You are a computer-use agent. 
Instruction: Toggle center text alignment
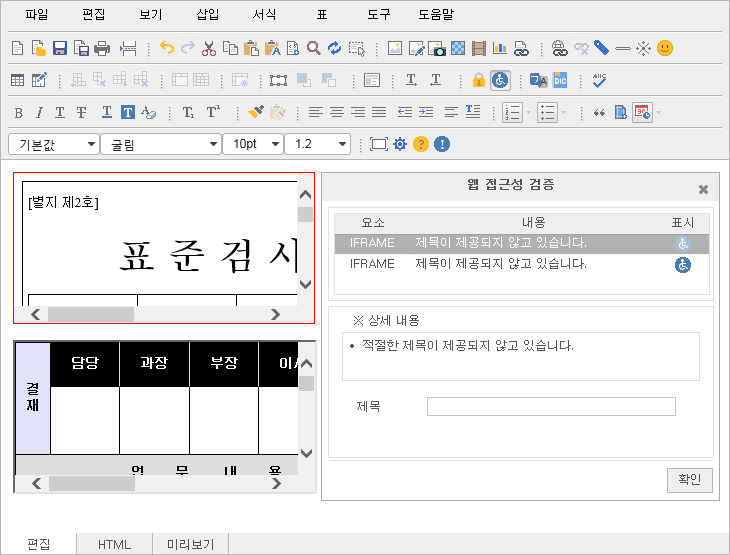click(337, 112)
